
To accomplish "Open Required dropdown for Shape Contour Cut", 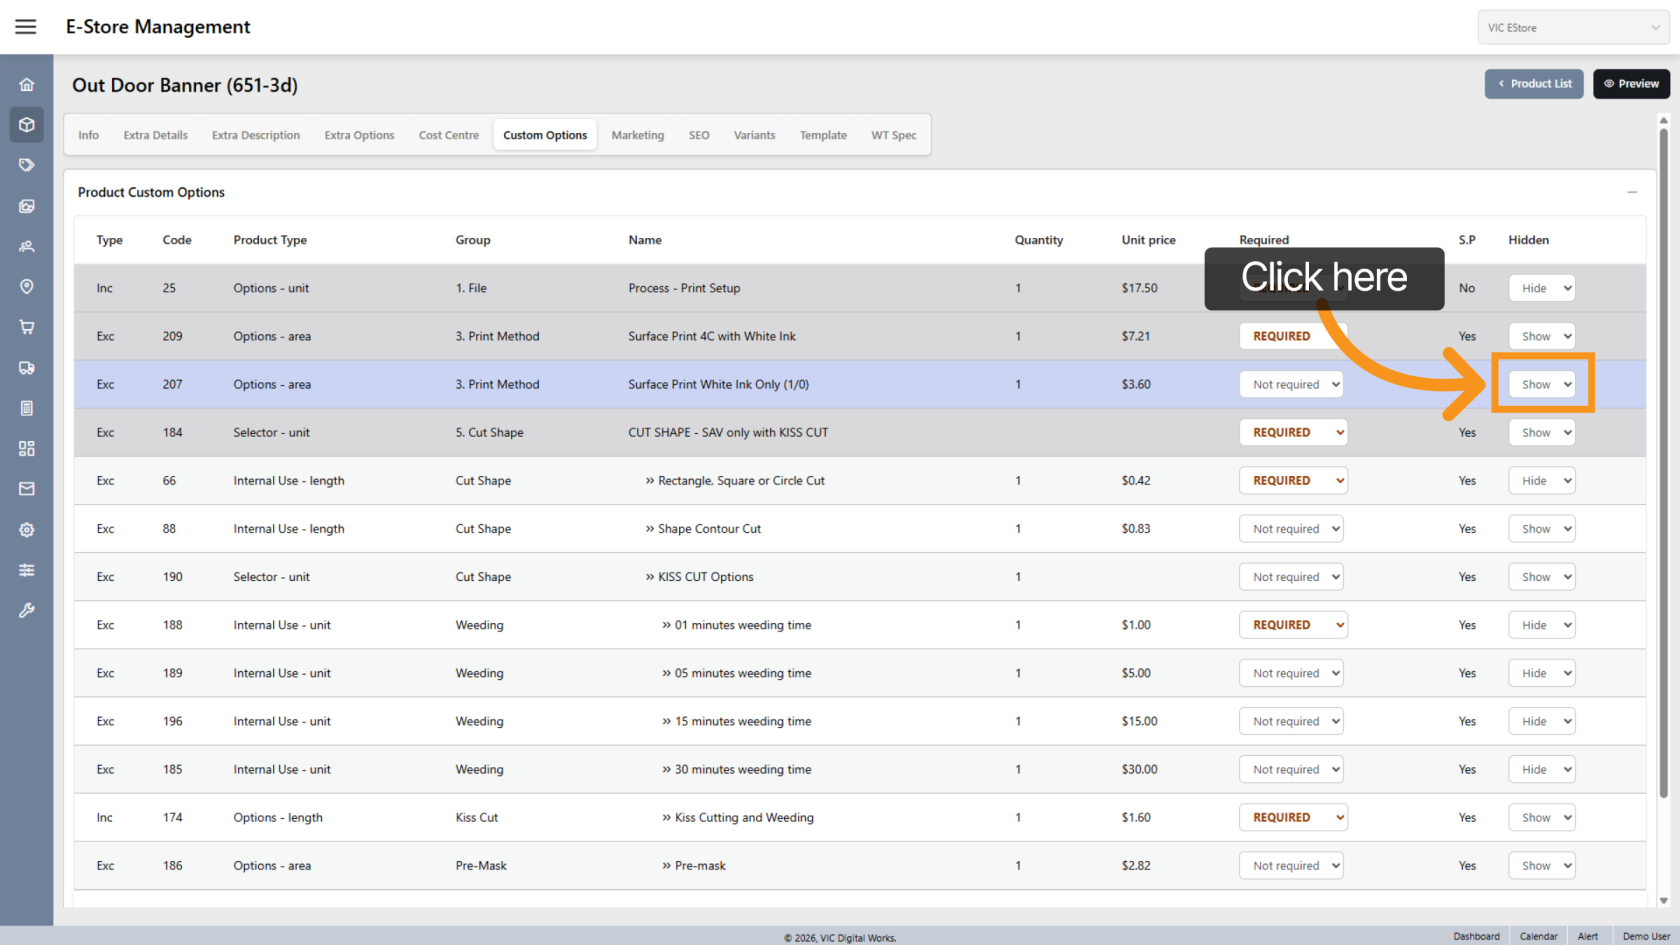I will [x=1291, y=529].
